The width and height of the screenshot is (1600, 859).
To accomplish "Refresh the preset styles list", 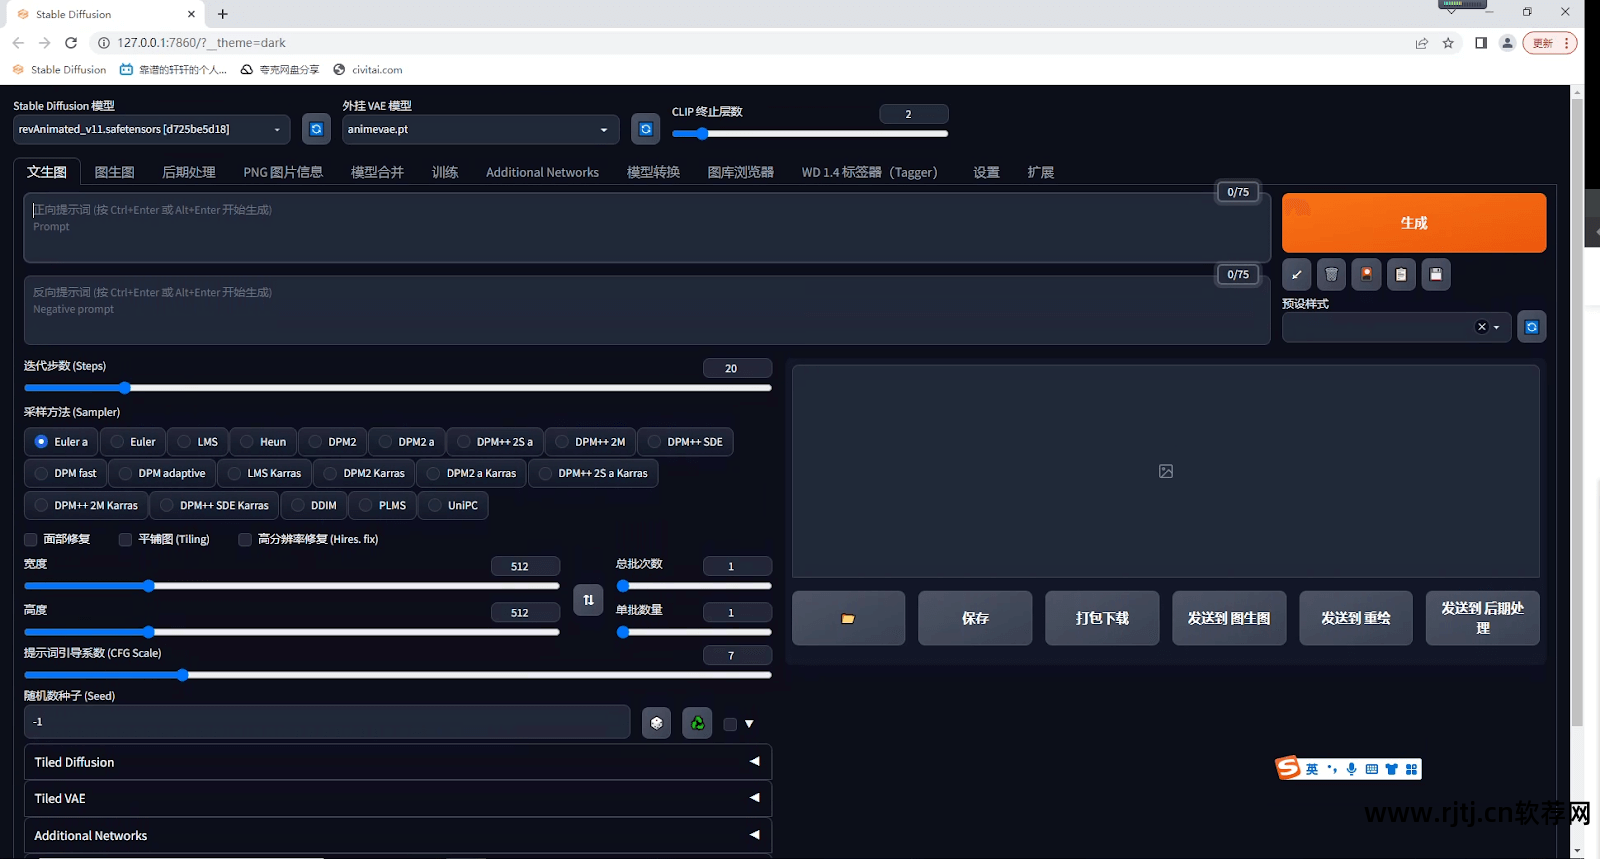I will click(1532, 327).
